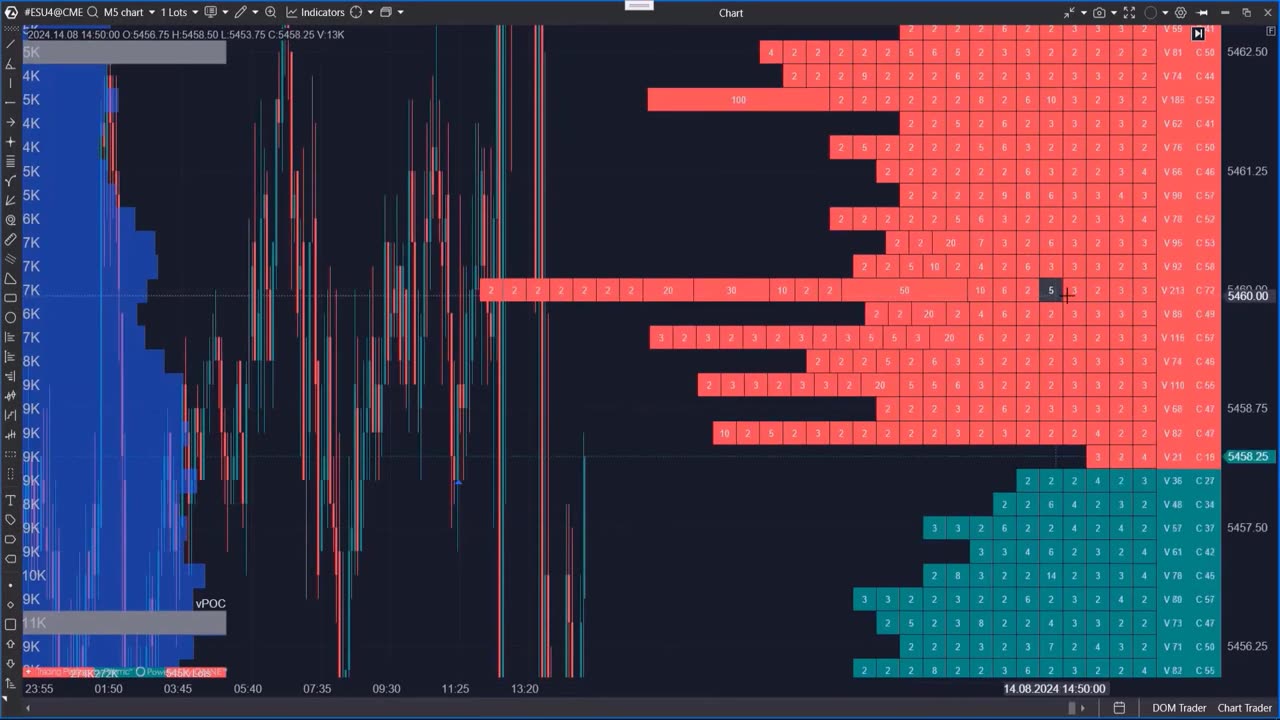Open chart settings gear icon
Viewport: 1280px width, 720px height.
(1181, 12)
